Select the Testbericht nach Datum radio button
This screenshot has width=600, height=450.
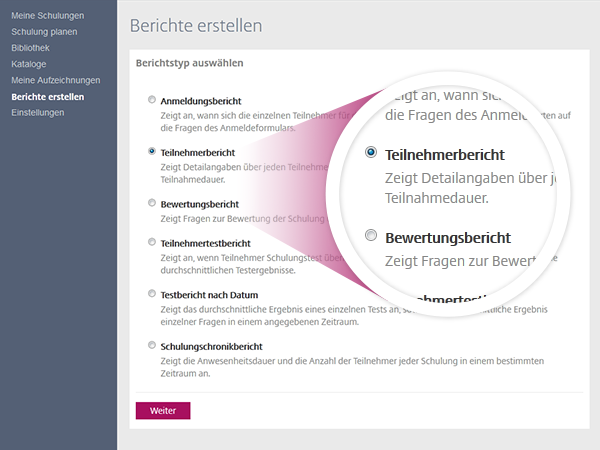pyautogui.click(x=152, y=294)
